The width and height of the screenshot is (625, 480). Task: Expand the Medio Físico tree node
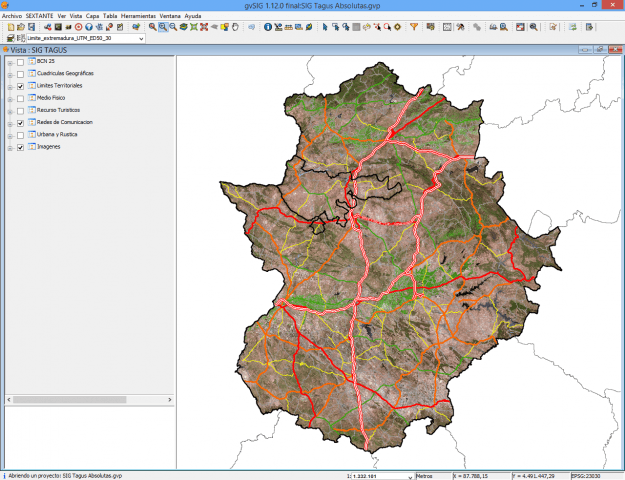[x=10, y=99]
